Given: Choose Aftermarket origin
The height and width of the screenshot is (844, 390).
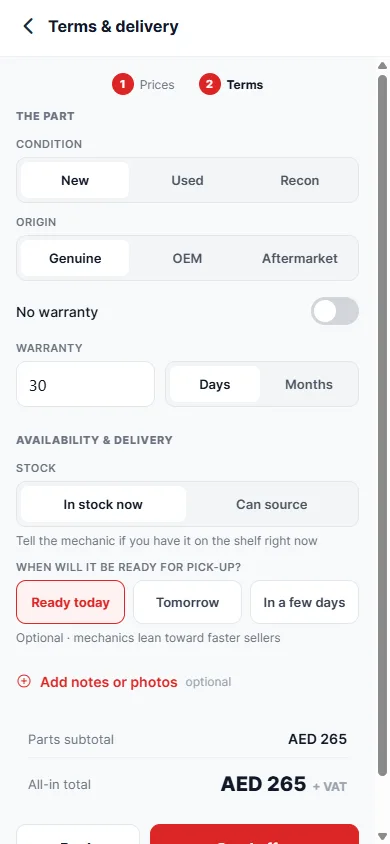Looking at the screenshot, I should [x=300, y=258].
